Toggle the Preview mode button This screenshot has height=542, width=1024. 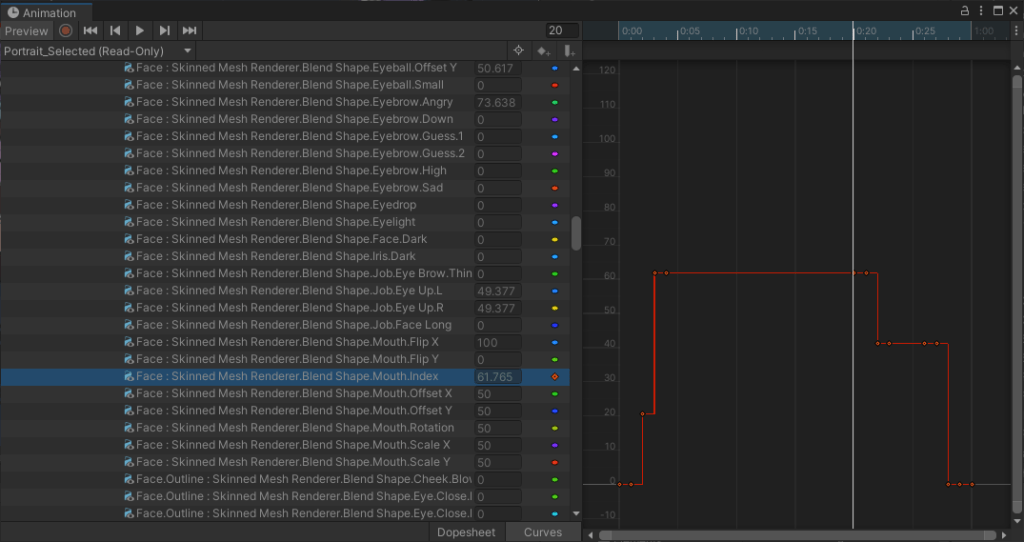(27, 31)
